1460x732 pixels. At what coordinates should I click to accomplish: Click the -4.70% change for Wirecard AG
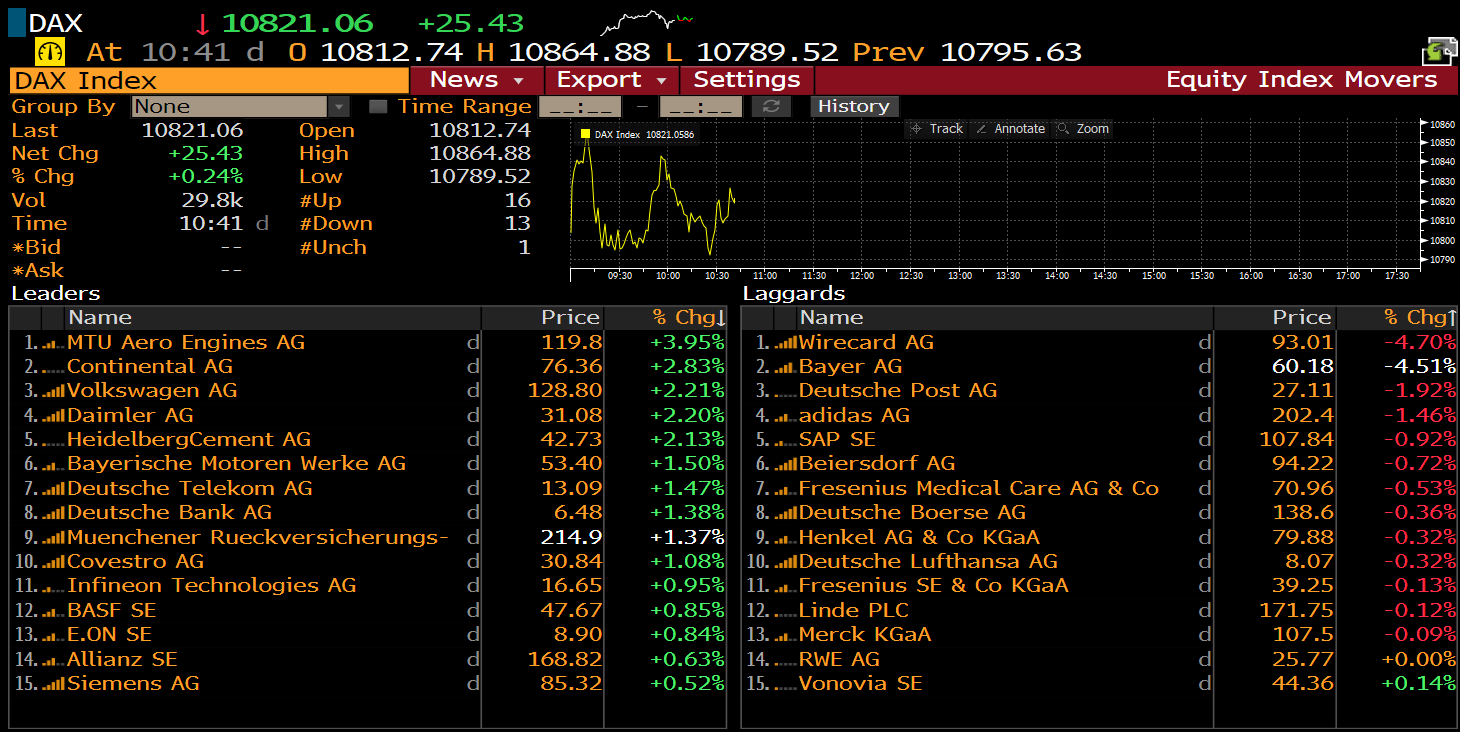(1420, 343)
